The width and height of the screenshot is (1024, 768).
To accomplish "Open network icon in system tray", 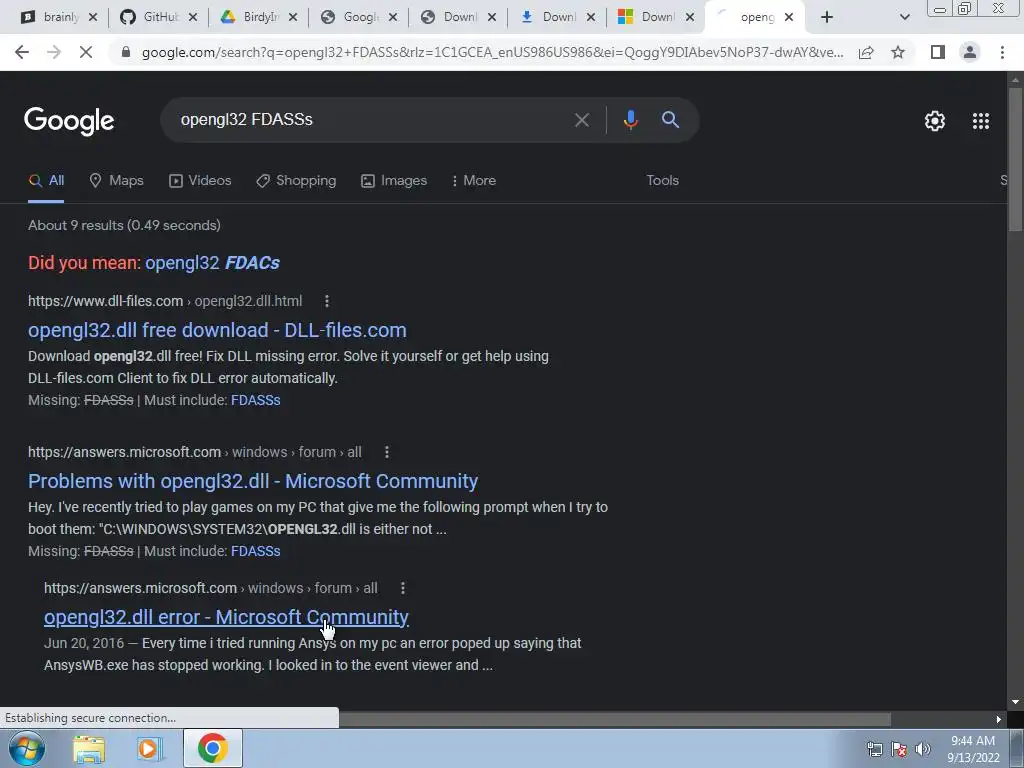I will [874, 749].
